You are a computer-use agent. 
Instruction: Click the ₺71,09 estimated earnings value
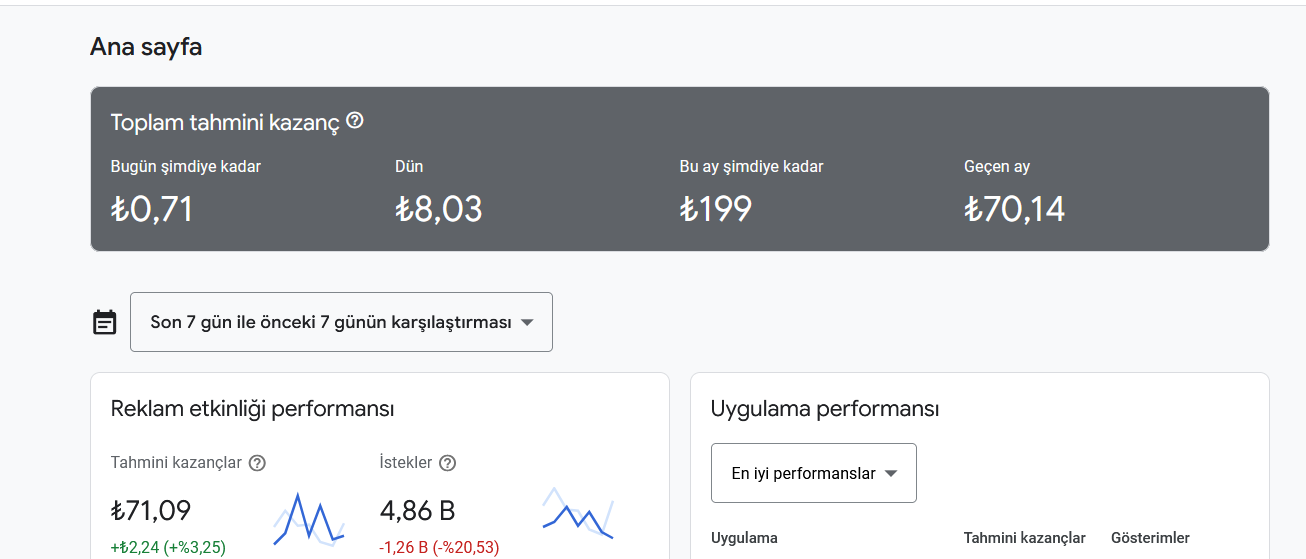tap(151, 511)
